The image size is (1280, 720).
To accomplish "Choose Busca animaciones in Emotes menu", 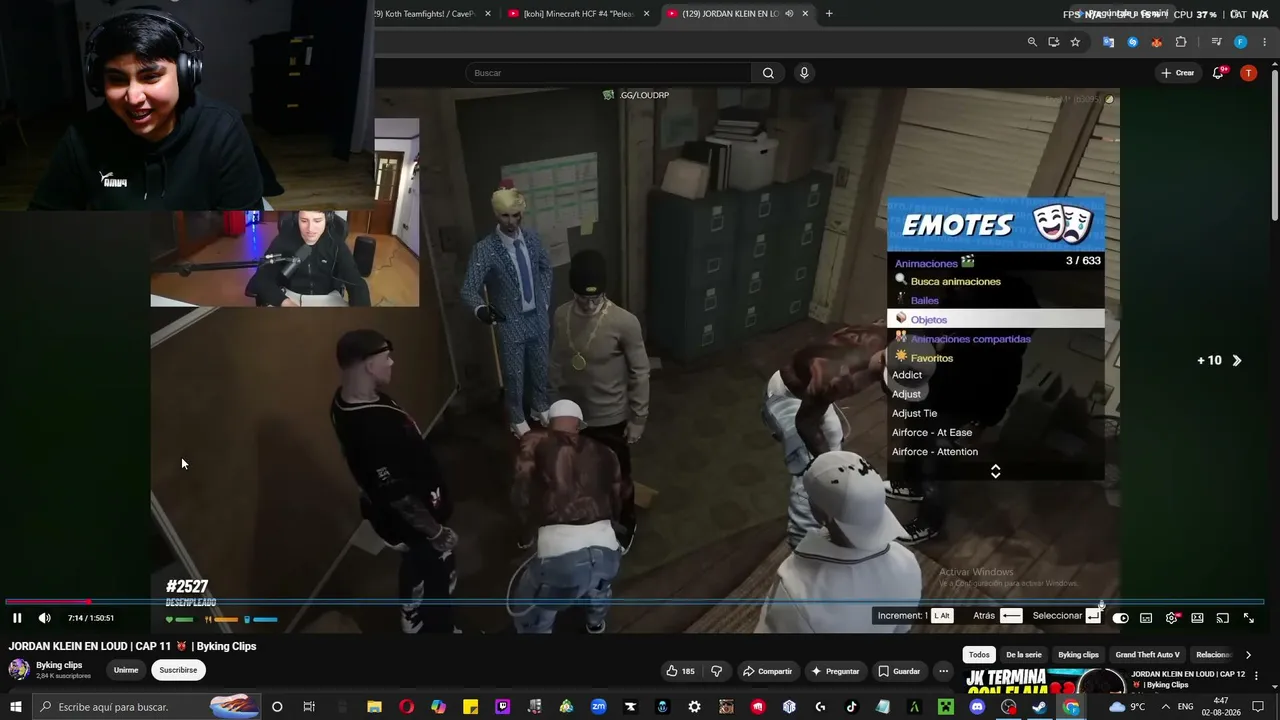I will [996, 281].
